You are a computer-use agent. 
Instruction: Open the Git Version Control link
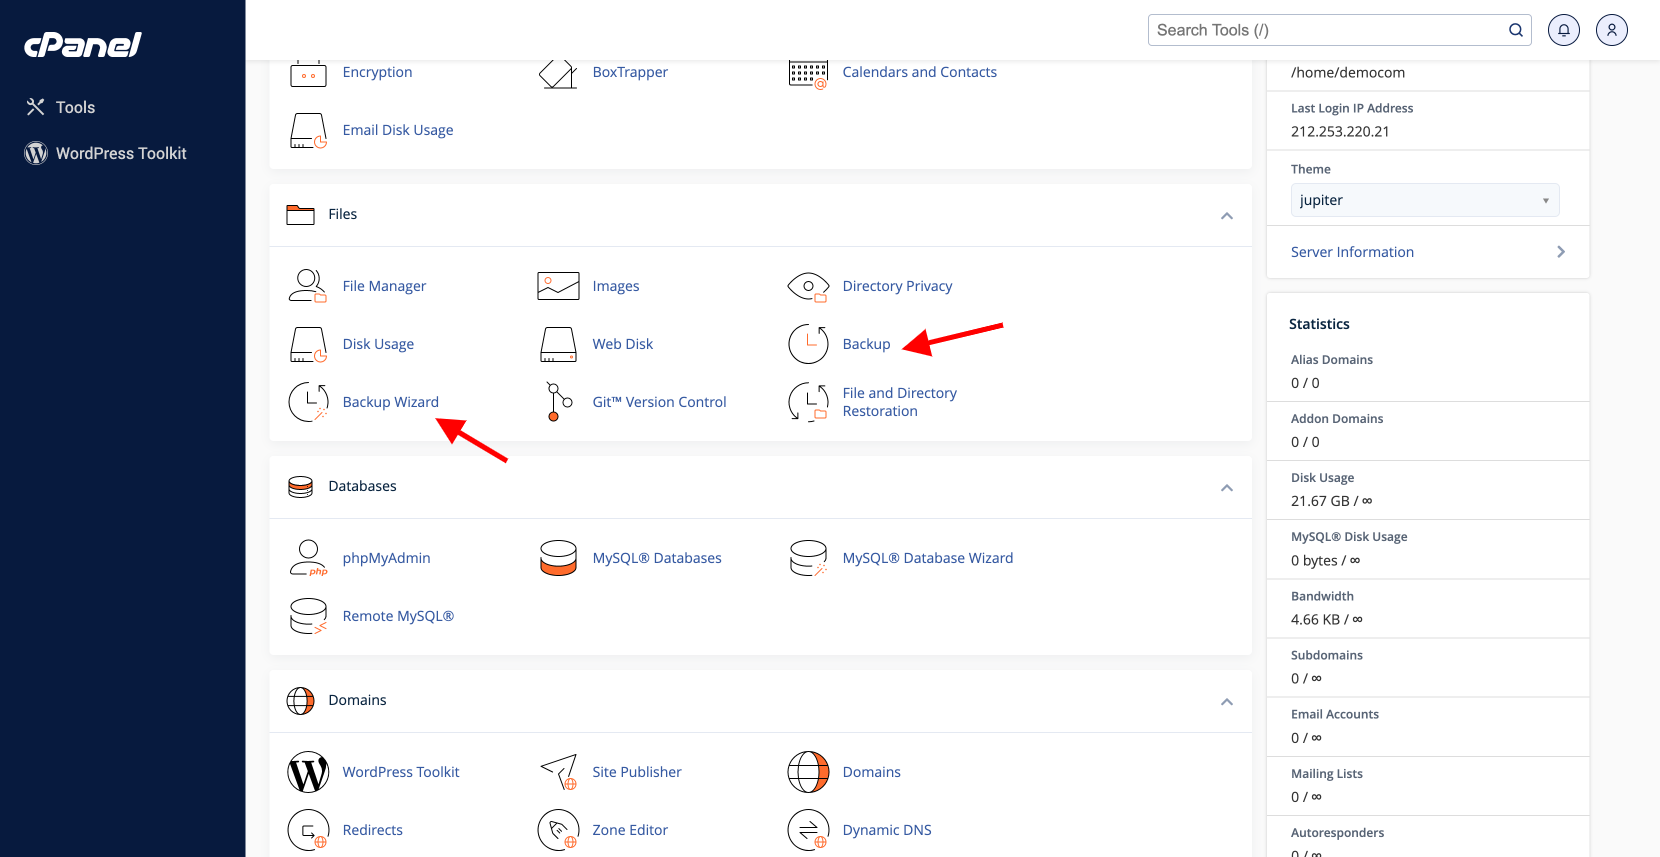pos(660,402)
